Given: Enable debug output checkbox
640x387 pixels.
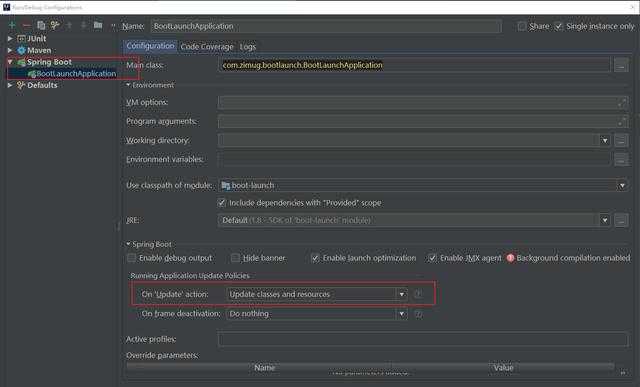Looking at the screenshot, I should 131,258.
